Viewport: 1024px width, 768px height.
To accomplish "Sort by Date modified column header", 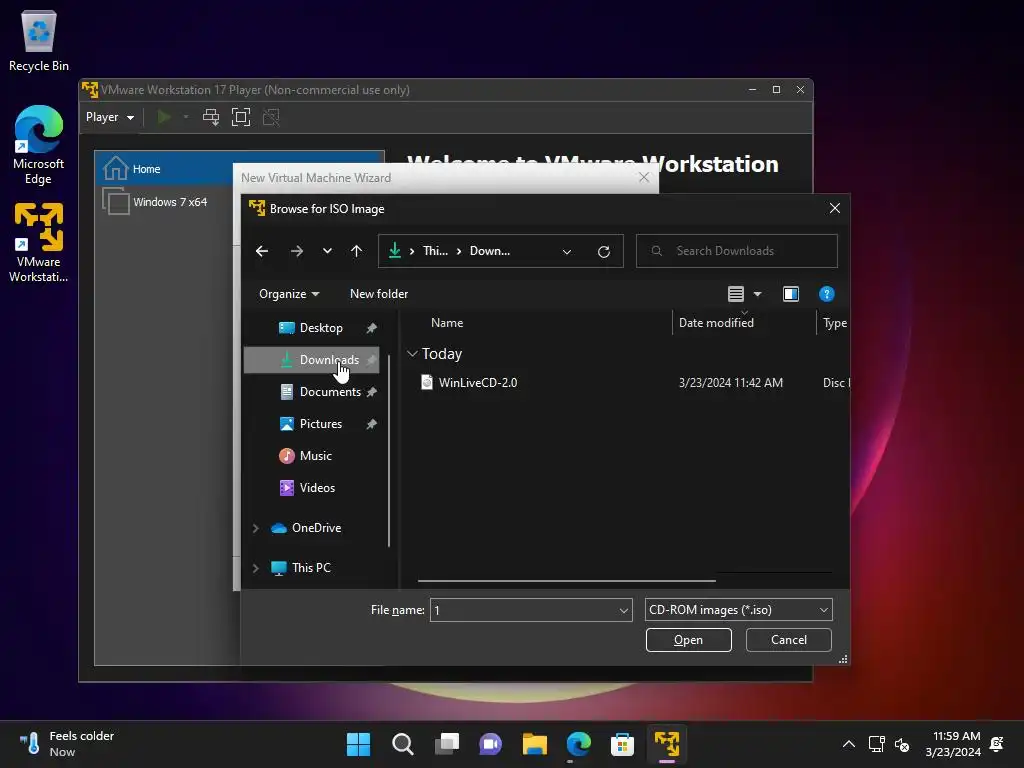I will 716,323.
